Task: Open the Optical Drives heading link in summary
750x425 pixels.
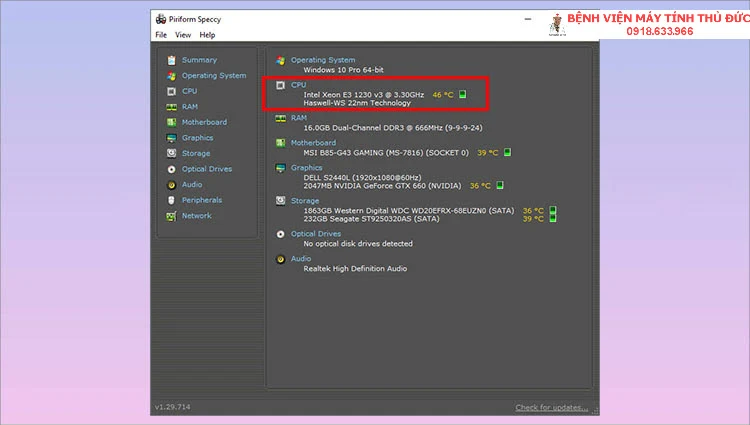Action: (x=316, y=234)
